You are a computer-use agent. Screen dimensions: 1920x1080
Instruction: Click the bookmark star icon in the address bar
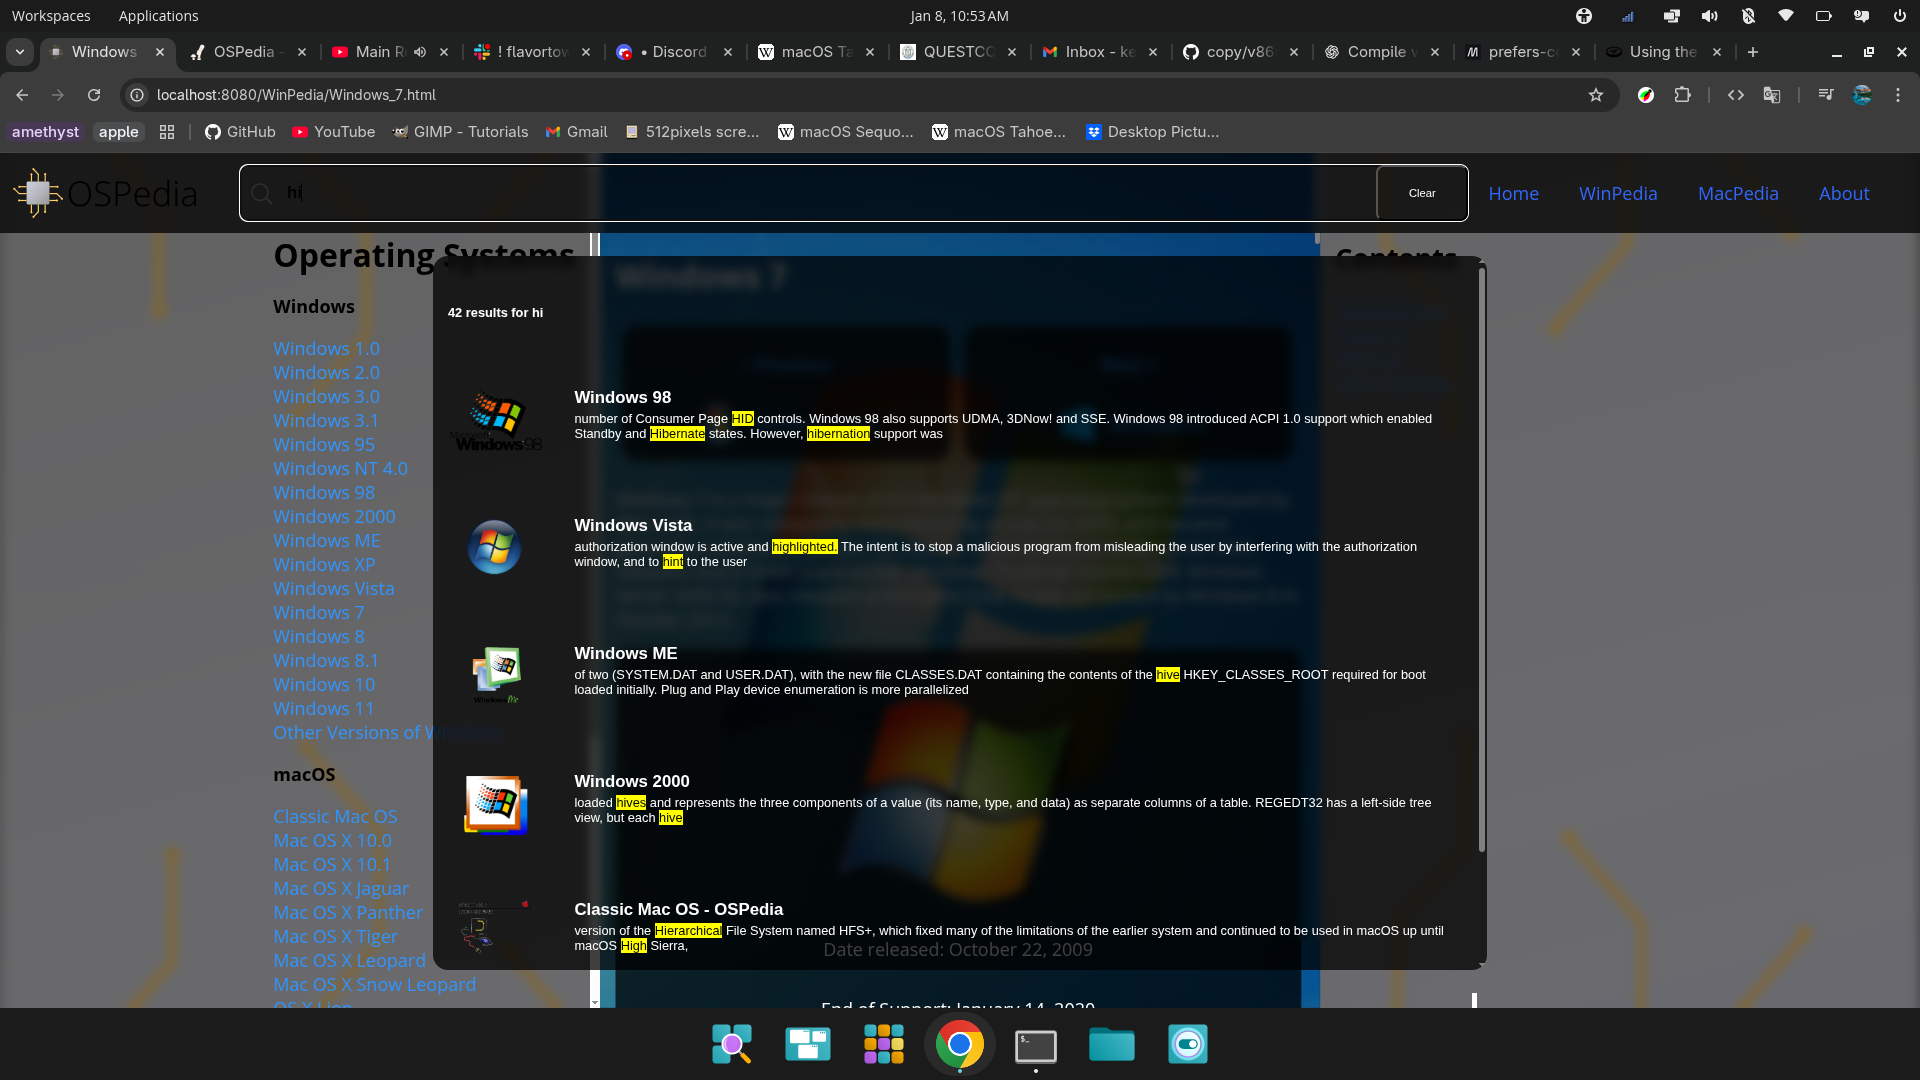tap(1596, 95)
